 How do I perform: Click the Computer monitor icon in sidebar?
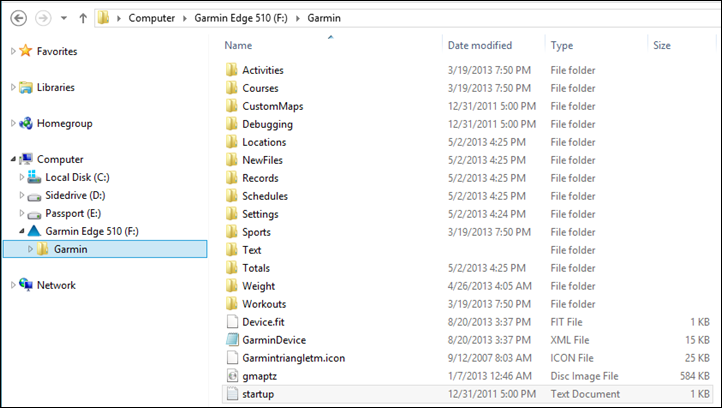[26, 159]
